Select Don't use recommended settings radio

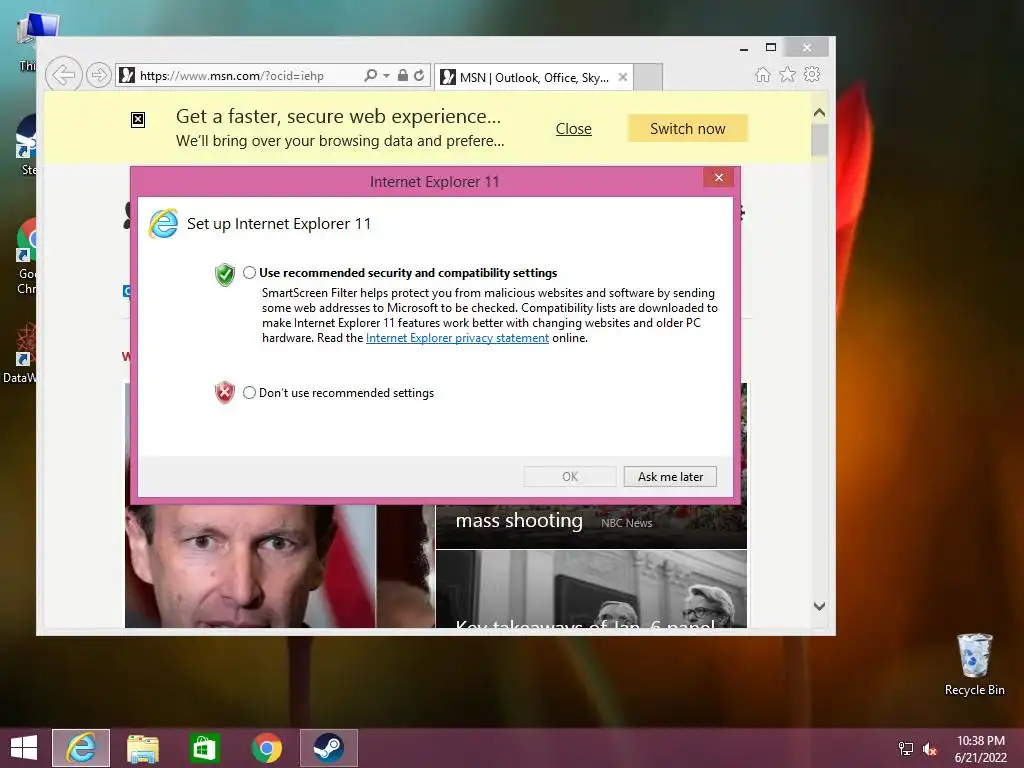pyautogui.click(x=249, y=392)
